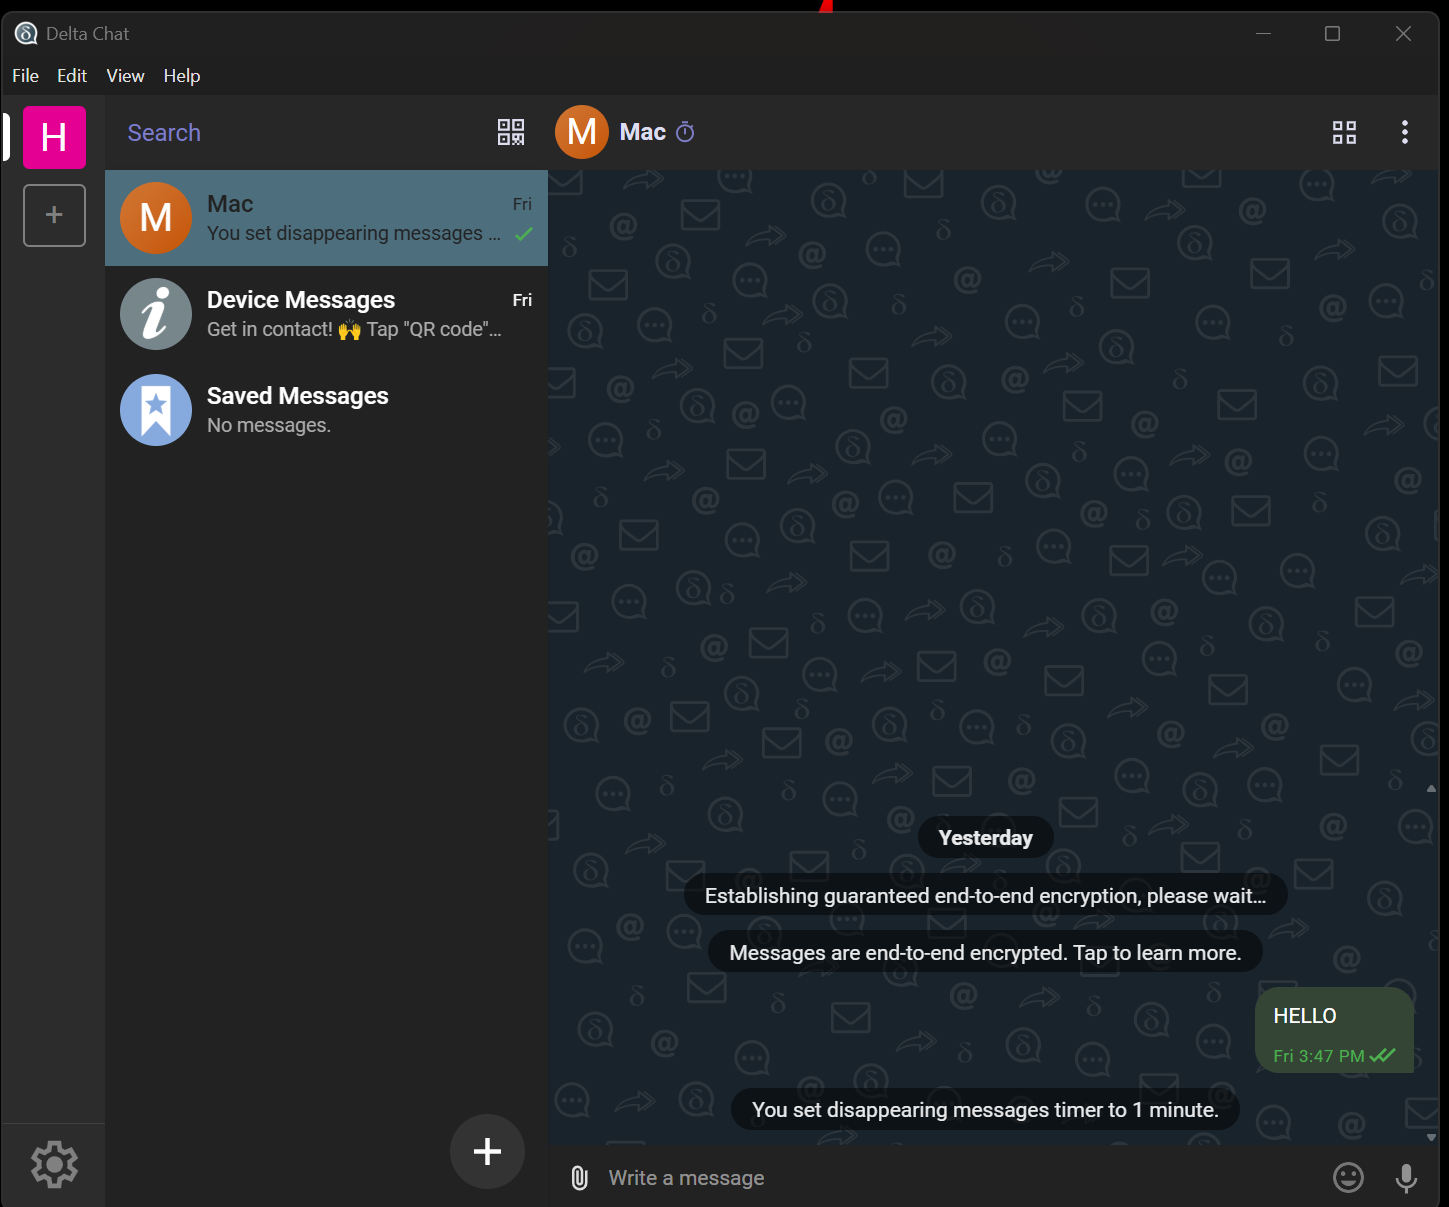Click the disappearing messages timer icon next to Mac
1449x1207 pixels.
pyautogui.click(x=685, y=132)
